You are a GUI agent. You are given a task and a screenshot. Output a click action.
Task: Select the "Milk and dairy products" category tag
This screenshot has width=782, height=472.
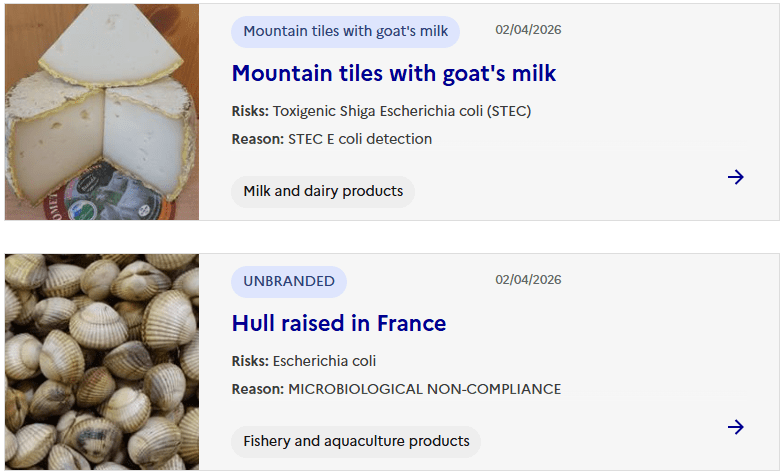click(323, 191)
